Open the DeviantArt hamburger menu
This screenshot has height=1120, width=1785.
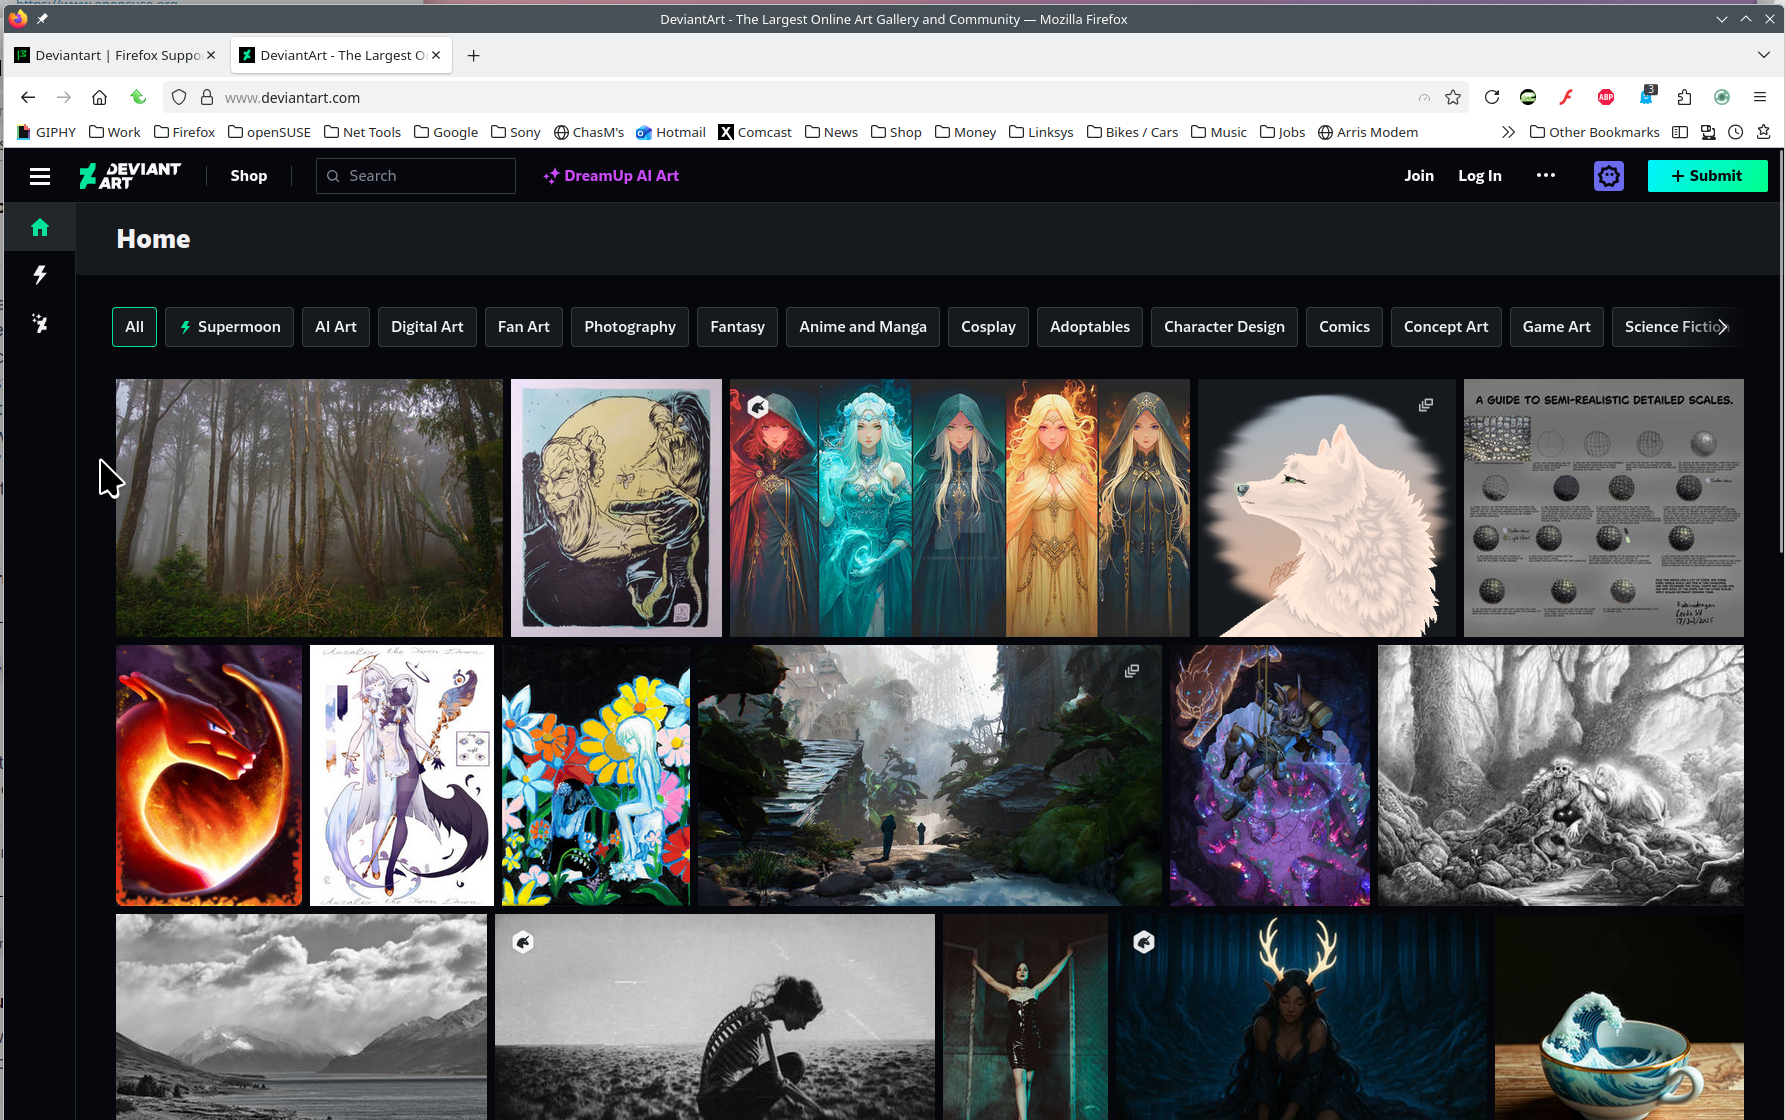click(40, 176)
